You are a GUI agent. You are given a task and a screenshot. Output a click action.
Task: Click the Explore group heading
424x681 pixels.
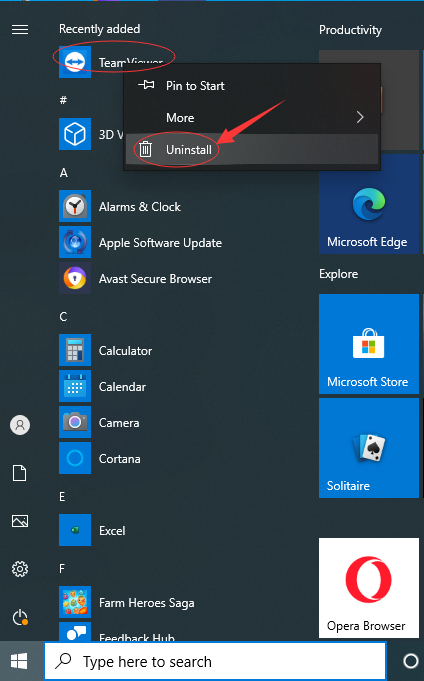(x=338, y=274)
